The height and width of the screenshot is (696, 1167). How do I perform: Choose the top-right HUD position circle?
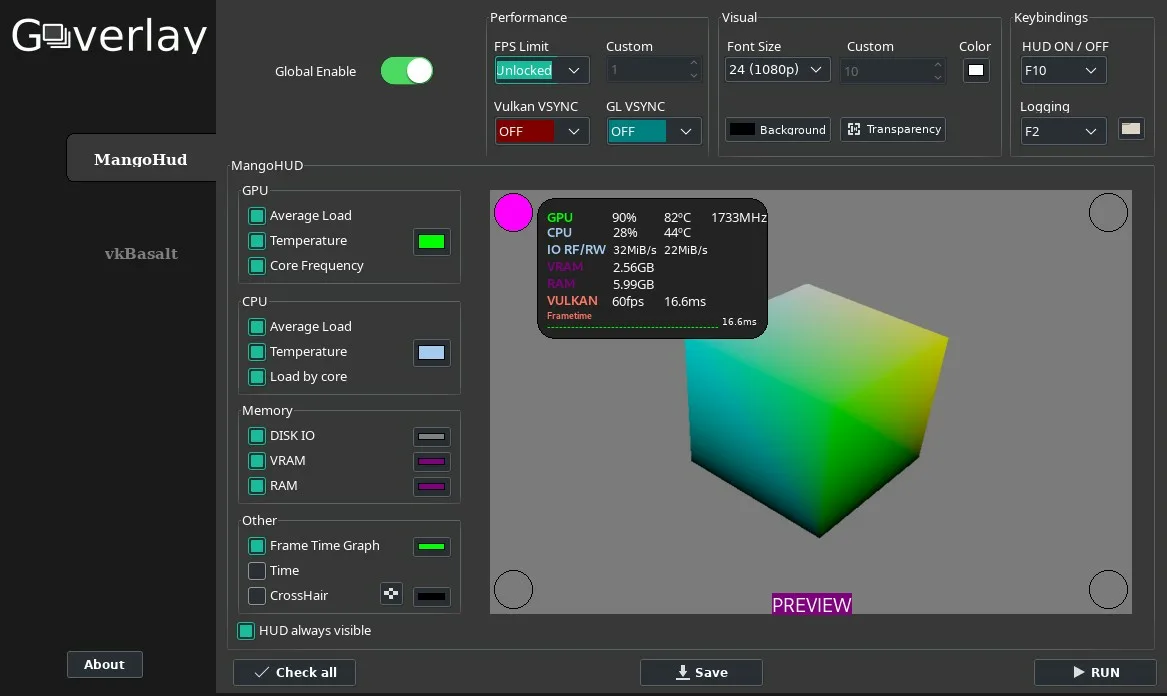(1107, 212)
